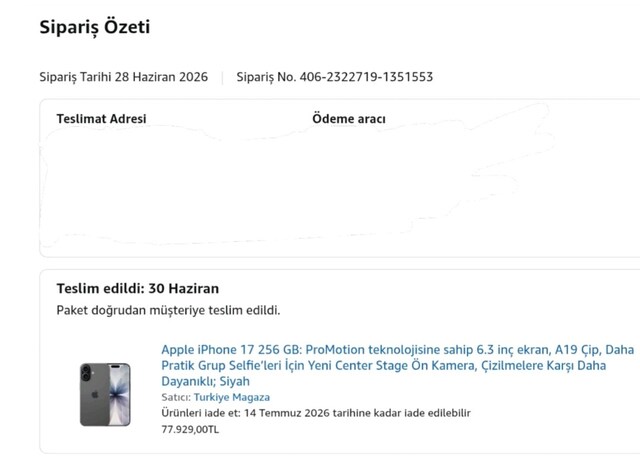Click the Ödeme aracı heading

[x=349, y=119]
